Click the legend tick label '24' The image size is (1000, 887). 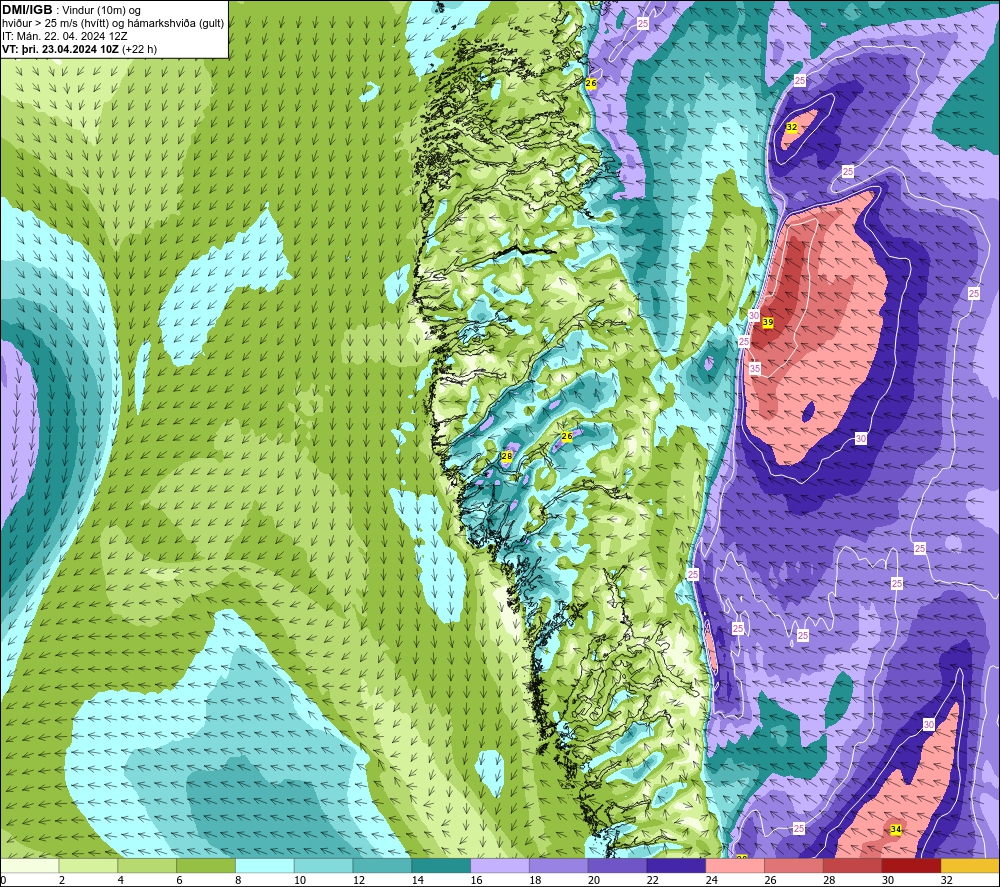pos(712,880)
